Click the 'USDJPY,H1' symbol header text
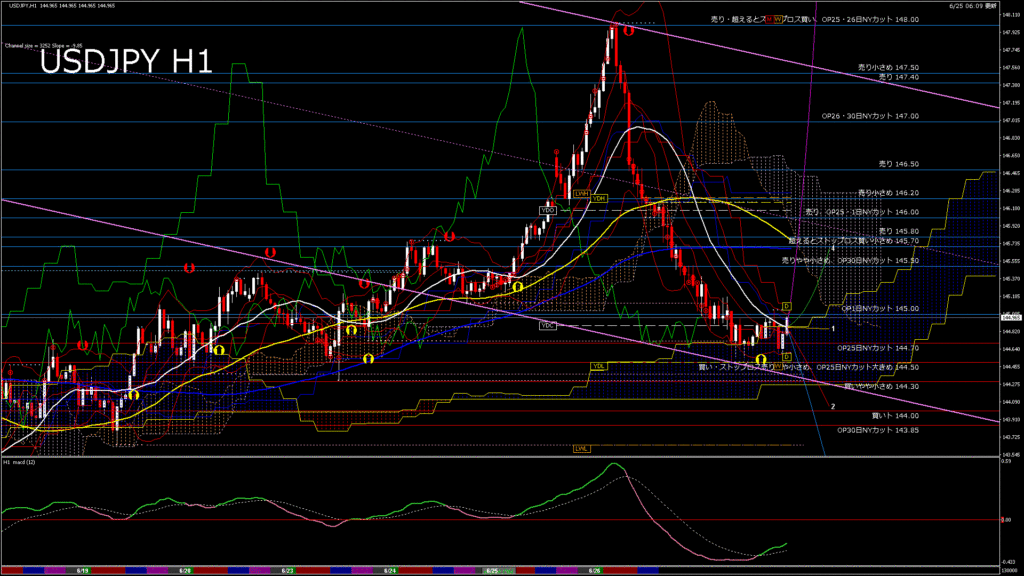1024x576 pixels. [x=23, y=5]
